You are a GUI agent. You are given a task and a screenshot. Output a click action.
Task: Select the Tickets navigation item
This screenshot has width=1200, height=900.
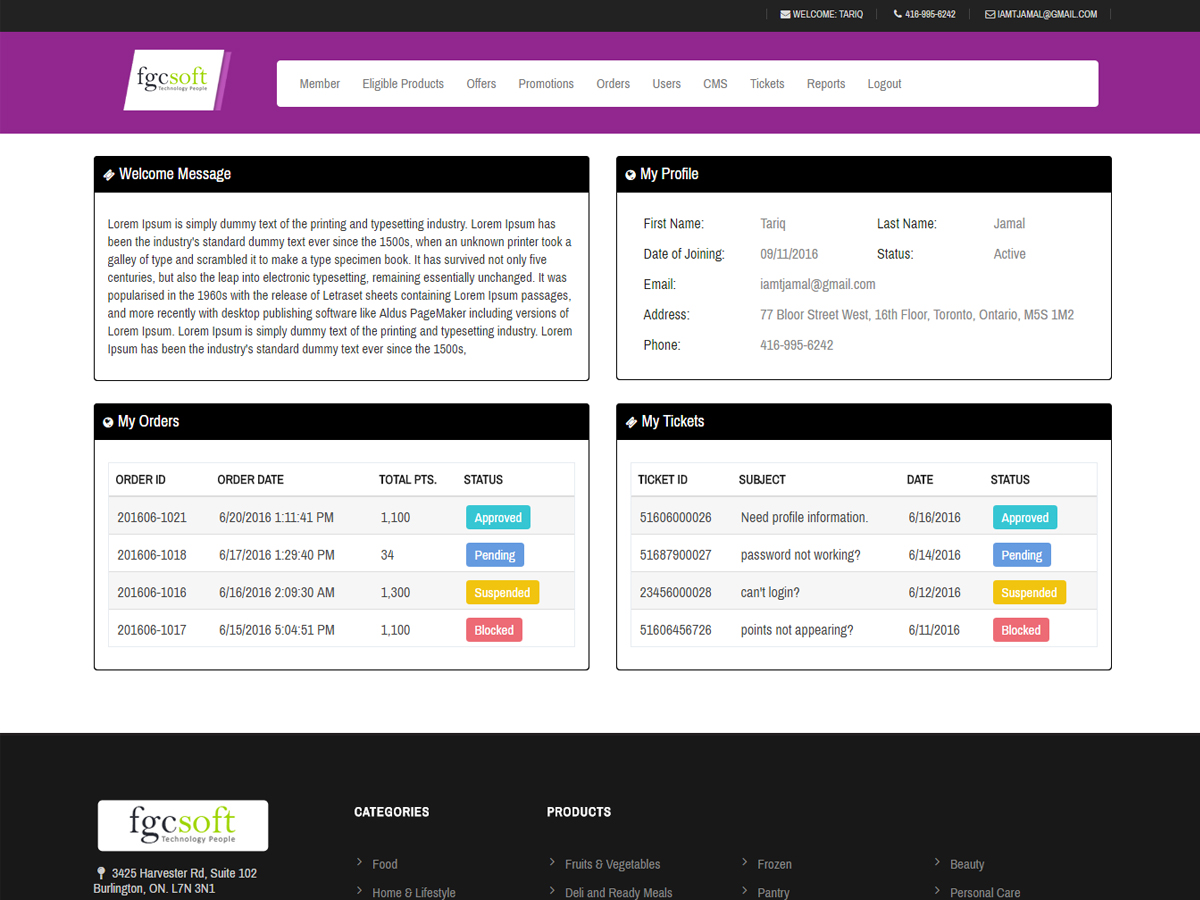coord(767,84)
